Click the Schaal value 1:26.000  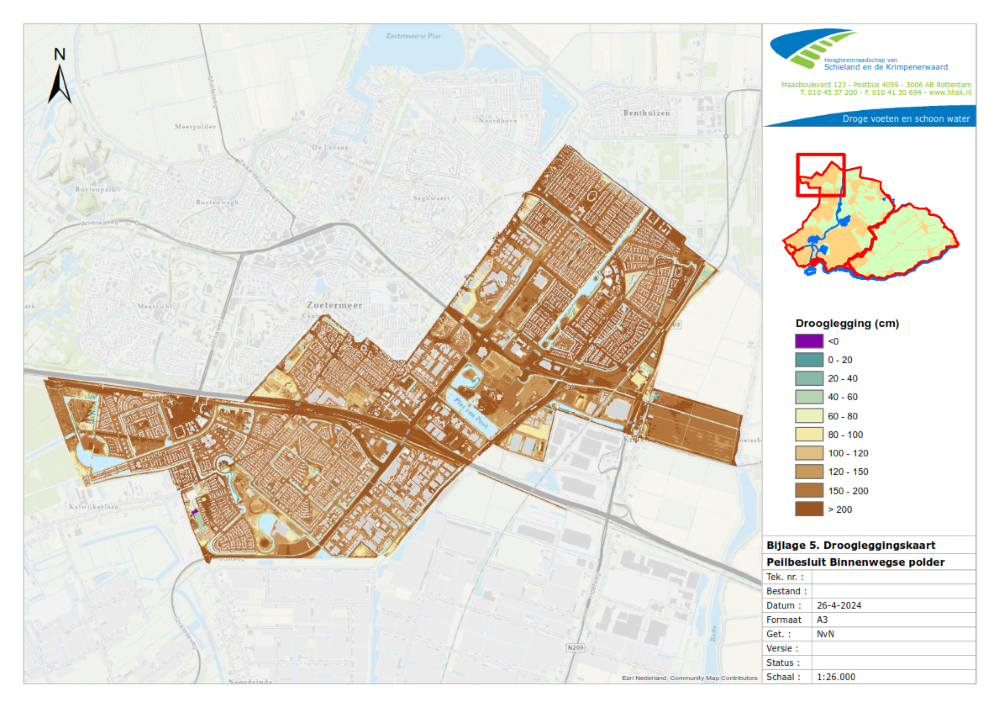coord(836,677)
